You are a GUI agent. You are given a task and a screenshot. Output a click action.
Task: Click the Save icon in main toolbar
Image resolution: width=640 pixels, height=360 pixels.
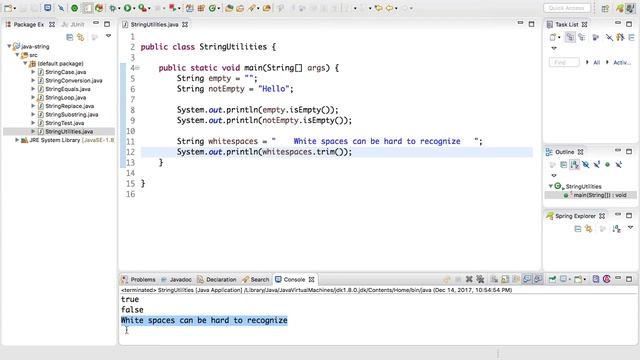pyautogui.click(x=24, y=8)
